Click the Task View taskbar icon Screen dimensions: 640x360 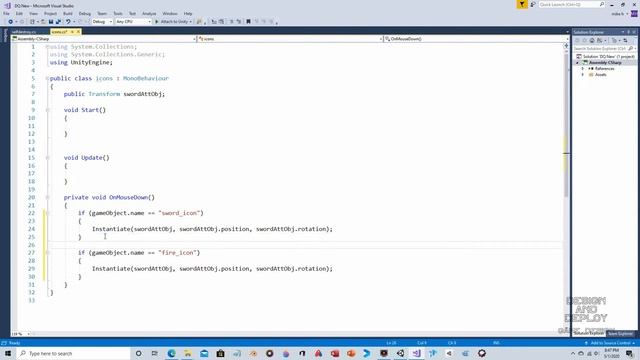pyautogui.click(x=155, y=353)
